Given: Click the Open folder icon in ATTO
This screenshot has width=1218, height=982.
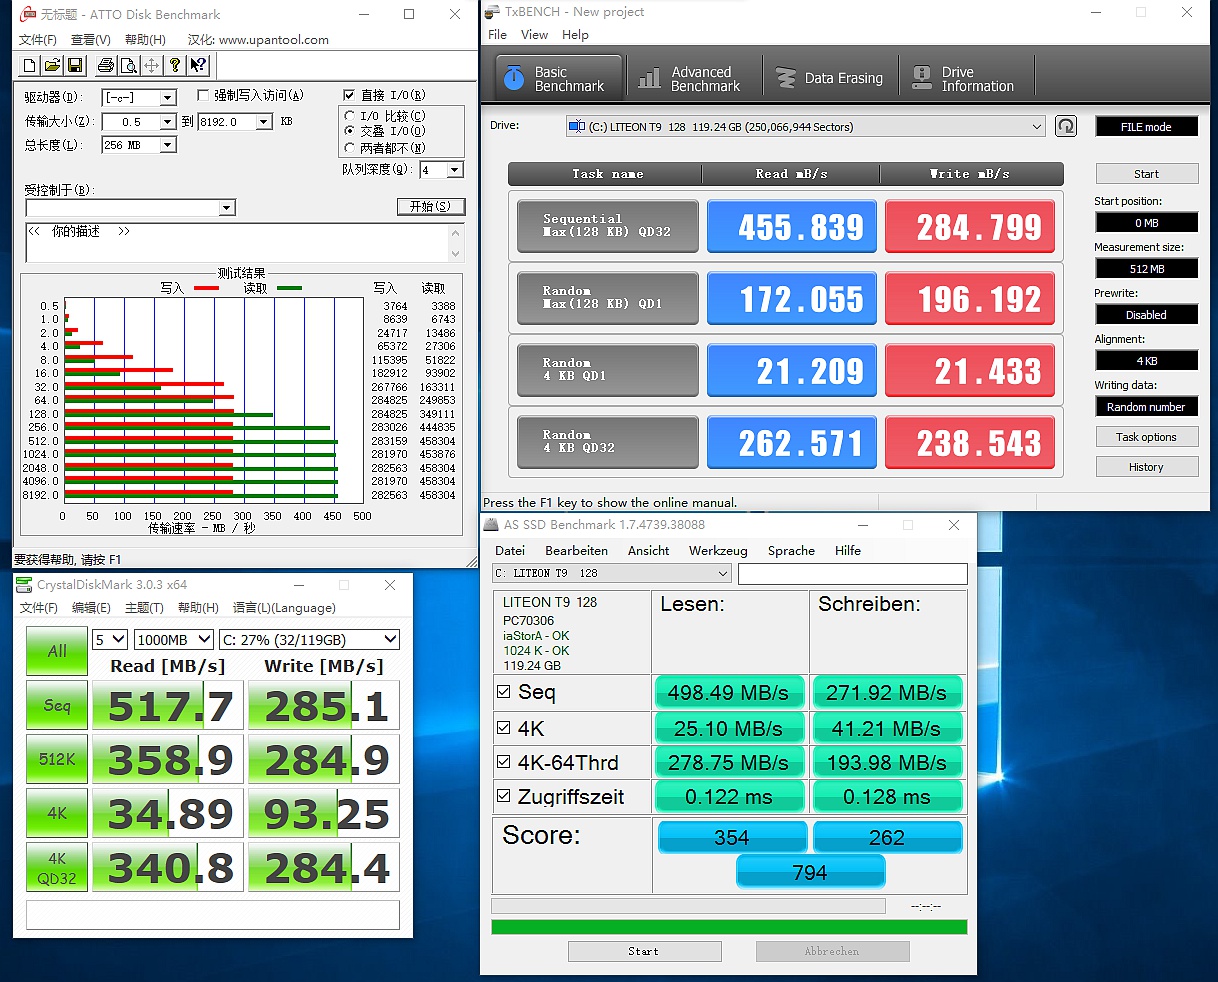Looking at the screenshot, I should (x=52, y=66).
